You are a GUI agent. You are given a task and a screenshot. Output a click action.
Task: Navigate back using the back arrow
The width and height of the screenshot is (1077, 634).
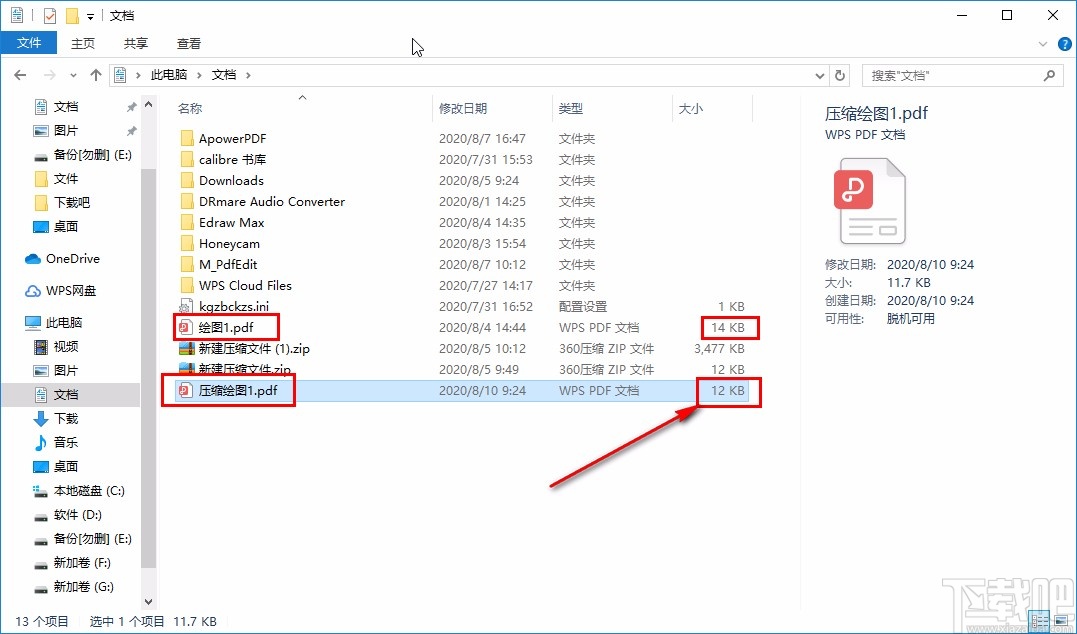pyautogui.click(x=19, y=75)
